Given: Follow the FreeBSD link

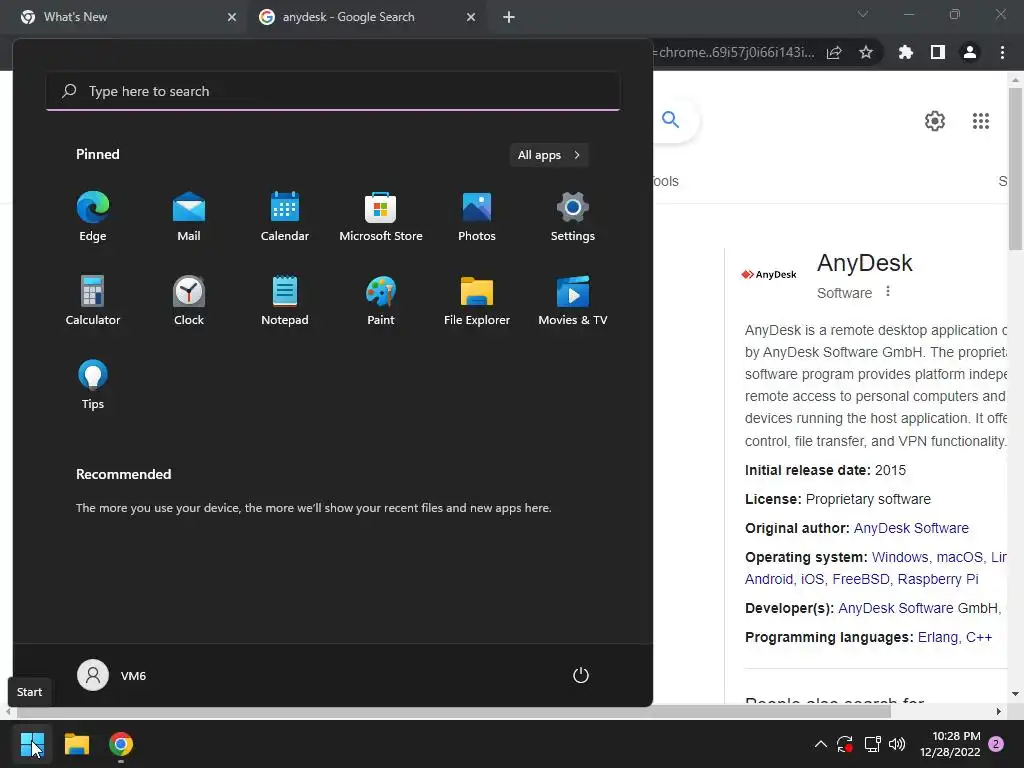Looking at the screenshot, I should point(861,579).
